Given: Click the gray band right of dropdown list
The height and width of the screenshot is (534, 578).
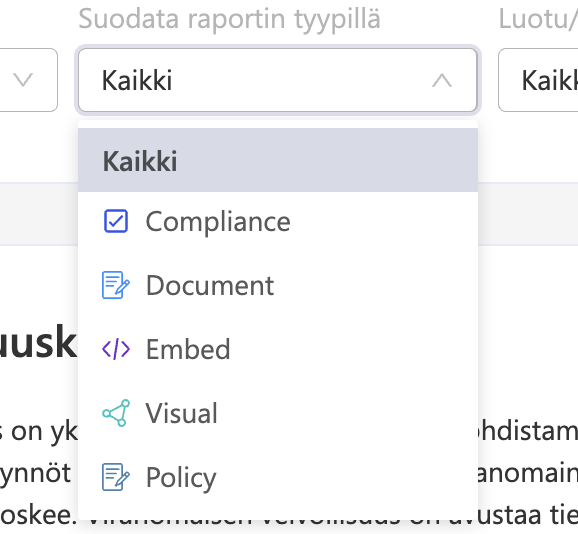Looking at the screenshot, I should pyautogui.click(x=528, y=214).
